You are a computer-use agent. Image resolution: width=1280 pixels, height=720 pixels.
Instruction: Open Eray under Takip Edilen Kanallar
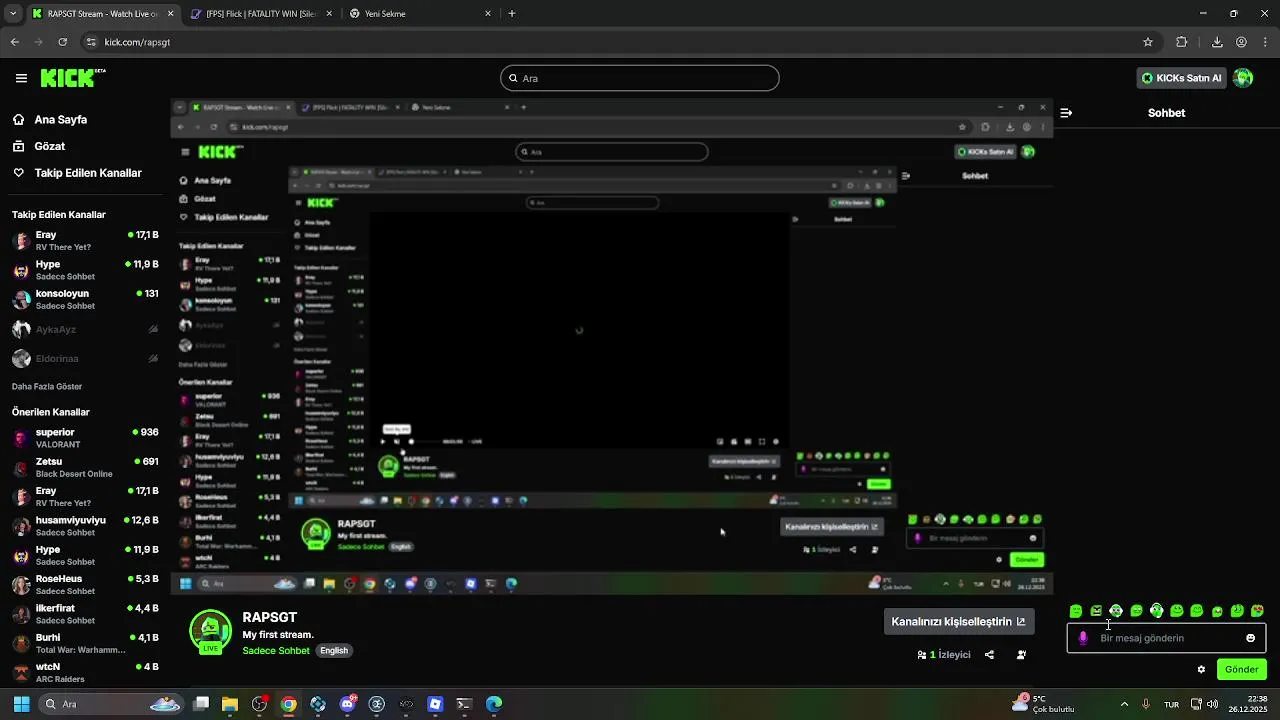[x=85, y=241]
